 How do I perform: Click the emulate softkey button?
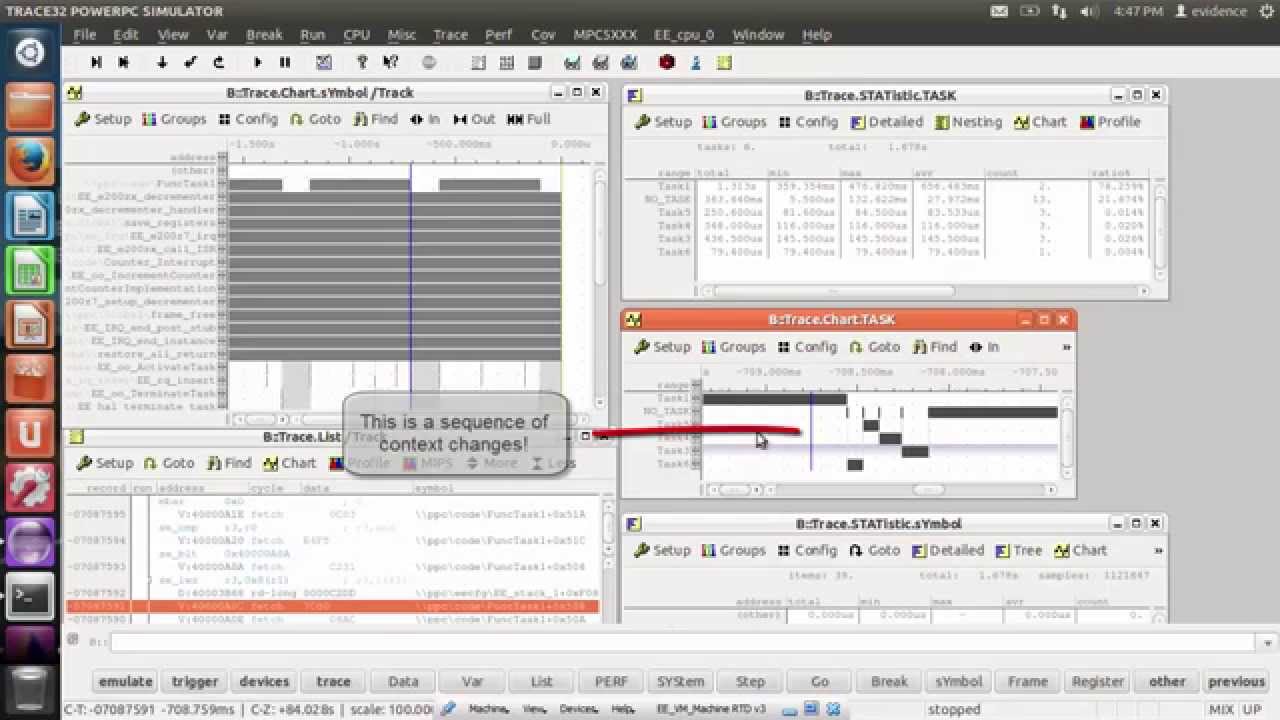click(125, 681)
